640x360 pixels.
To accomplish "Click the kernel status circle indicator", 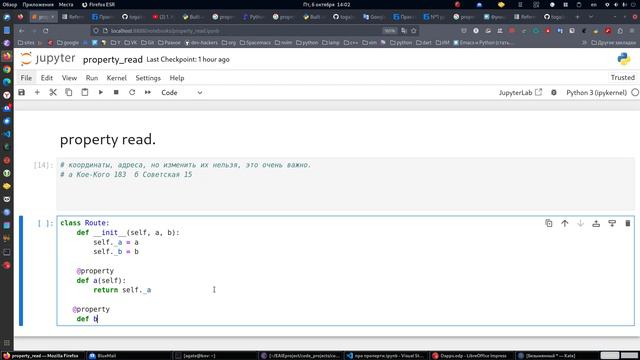I will click(x=635, y=93).
